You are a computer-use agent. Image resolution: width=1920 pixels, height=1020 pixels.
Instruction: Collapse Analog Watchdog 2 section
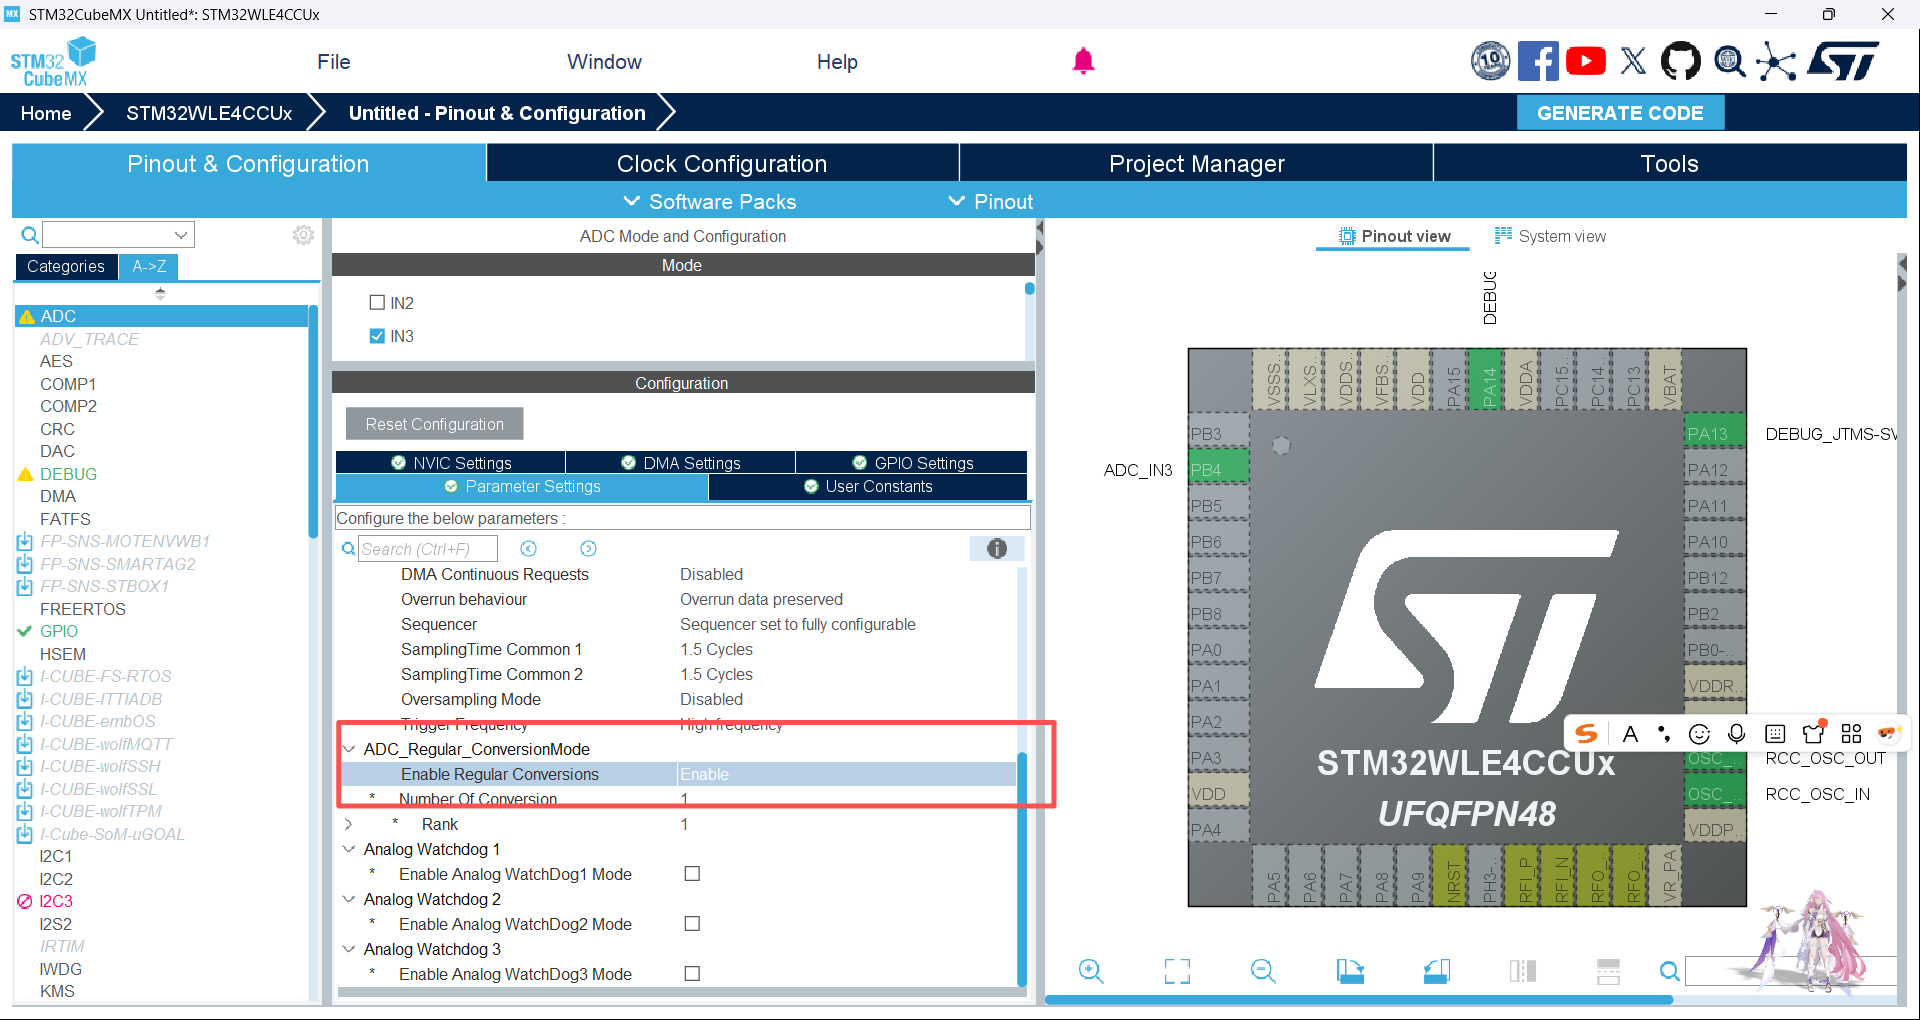tap(349, 899)
